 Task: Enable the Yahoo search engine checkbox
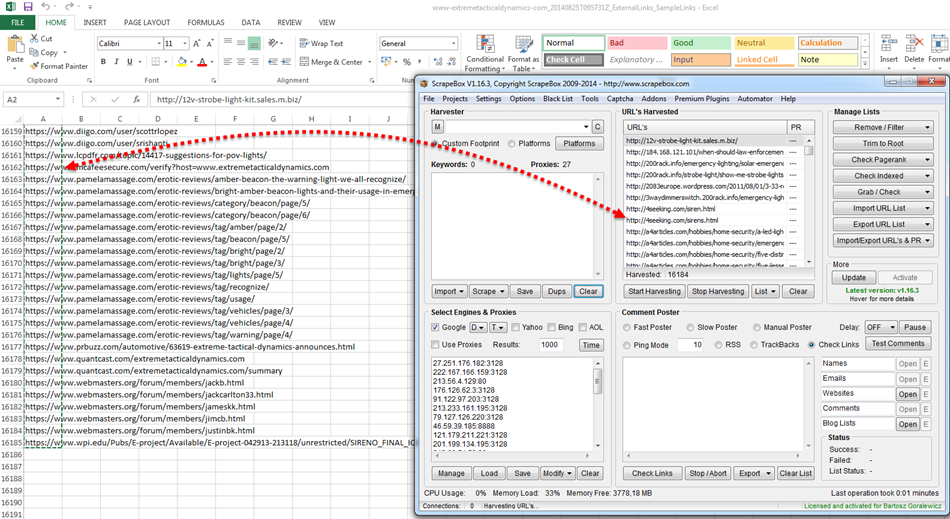pos(515,327)
